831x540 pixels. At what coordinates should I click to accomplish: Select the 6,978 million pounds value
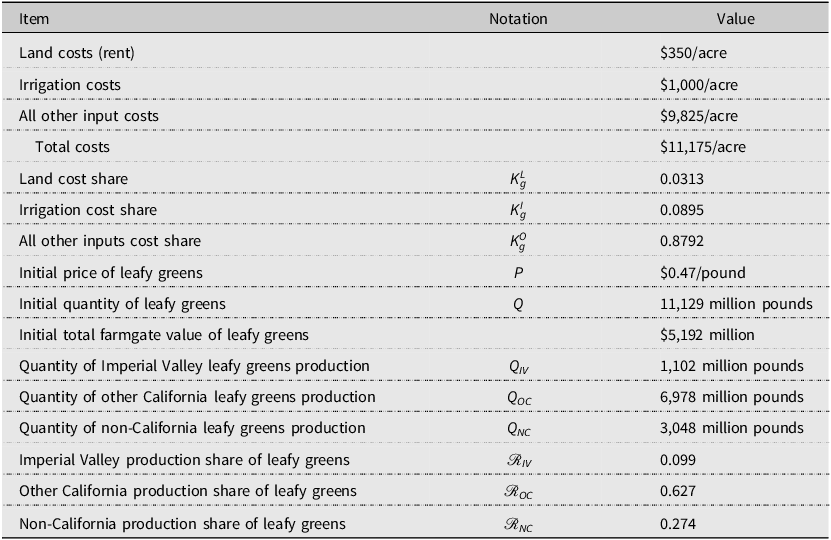[731, 397]
